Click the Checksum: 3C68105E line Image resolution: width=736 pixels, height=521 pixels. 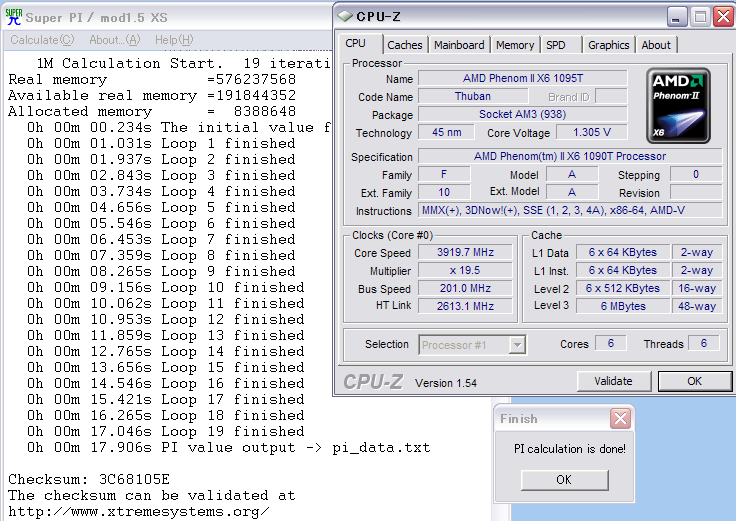coord(89,479)
